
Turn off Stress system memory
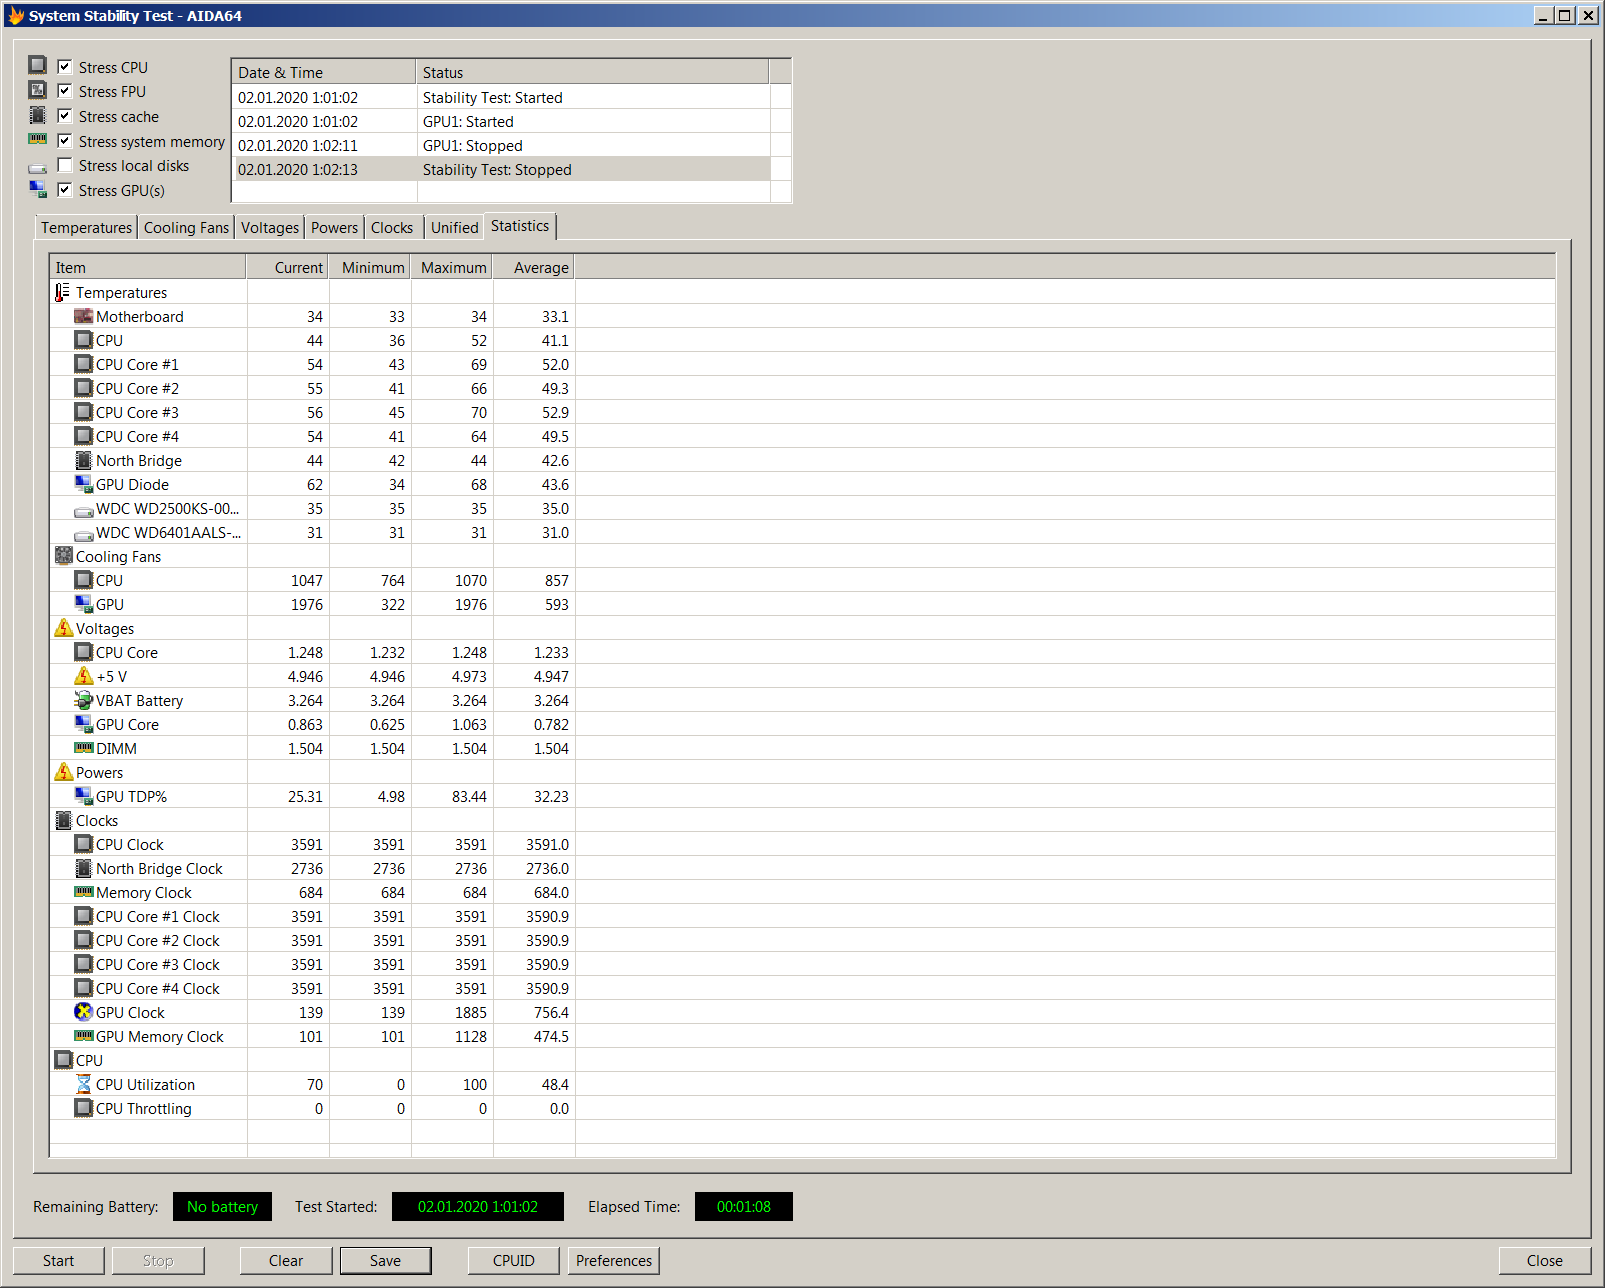[x=65, y=140]
